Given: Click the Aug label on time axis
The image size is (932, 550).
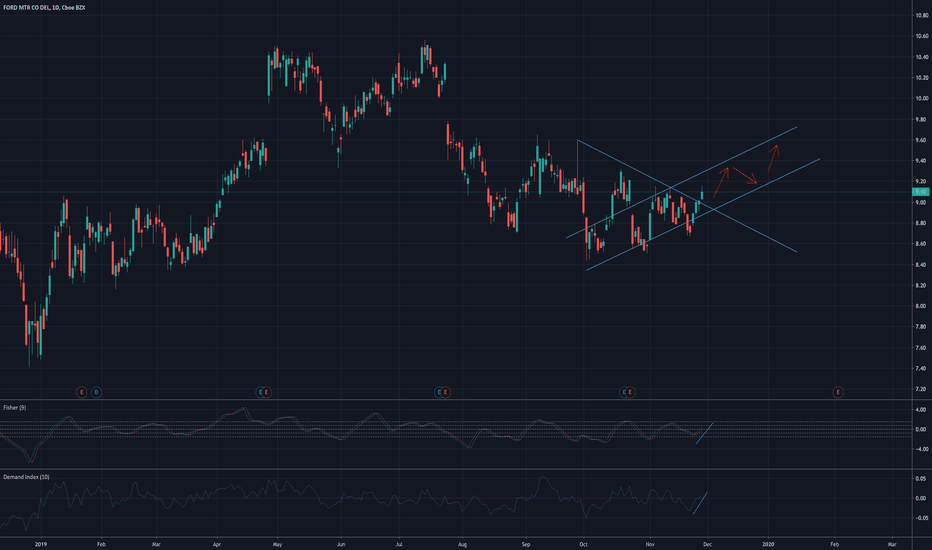Looking at the screenshot, I should pyautogui.click(x=462, y=544).
